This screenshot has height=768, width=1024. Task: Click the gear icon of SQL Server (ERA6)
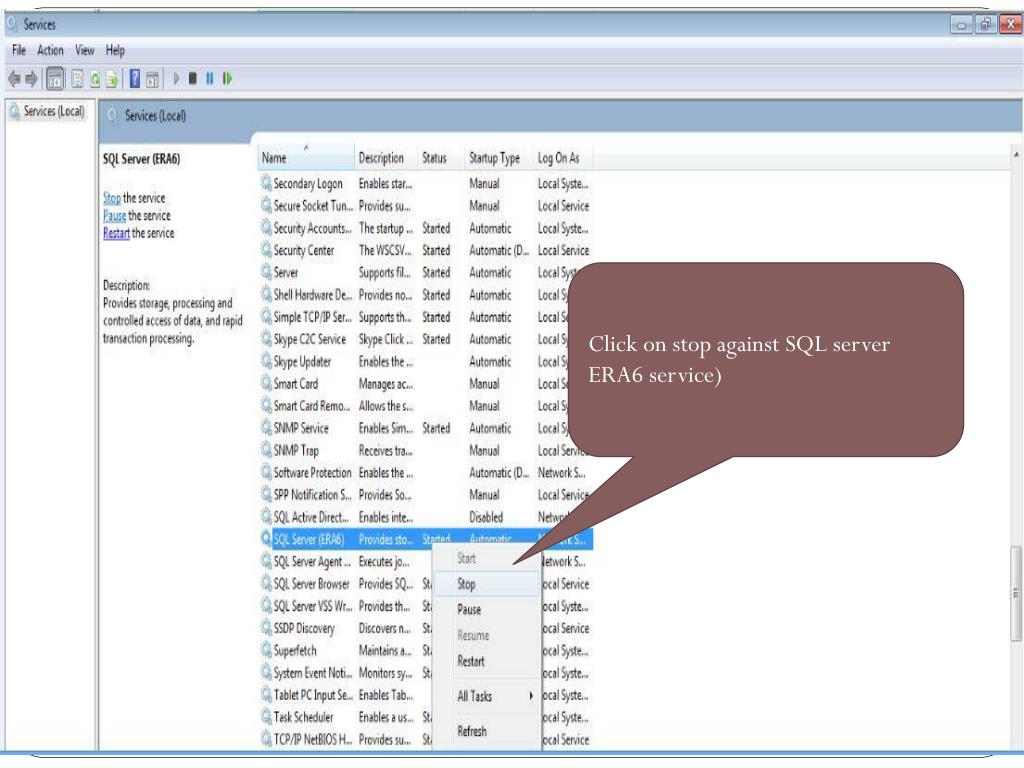click(266, 538)
